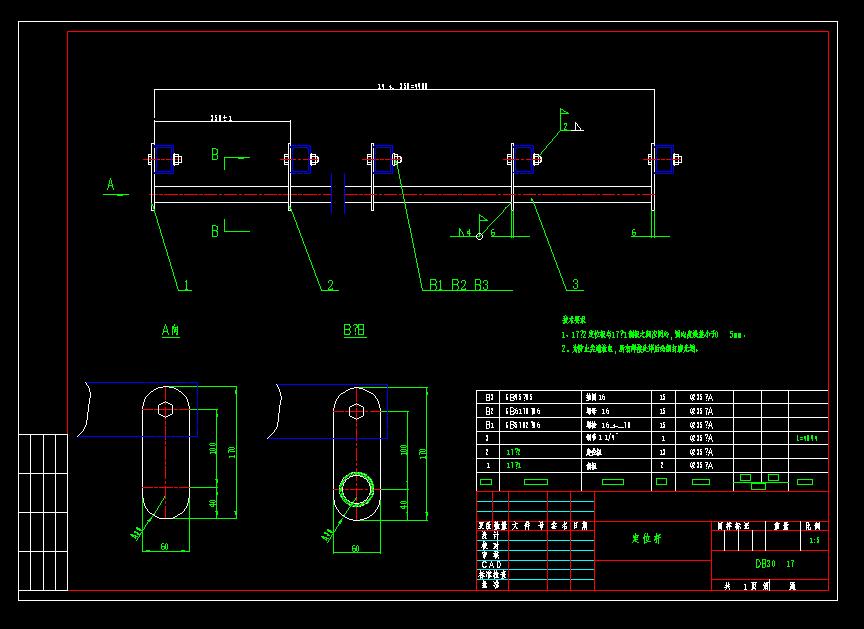Click part balloon number "3" leader label
The width and height of the screenshot is (864, 629).
tap(575, 284)
